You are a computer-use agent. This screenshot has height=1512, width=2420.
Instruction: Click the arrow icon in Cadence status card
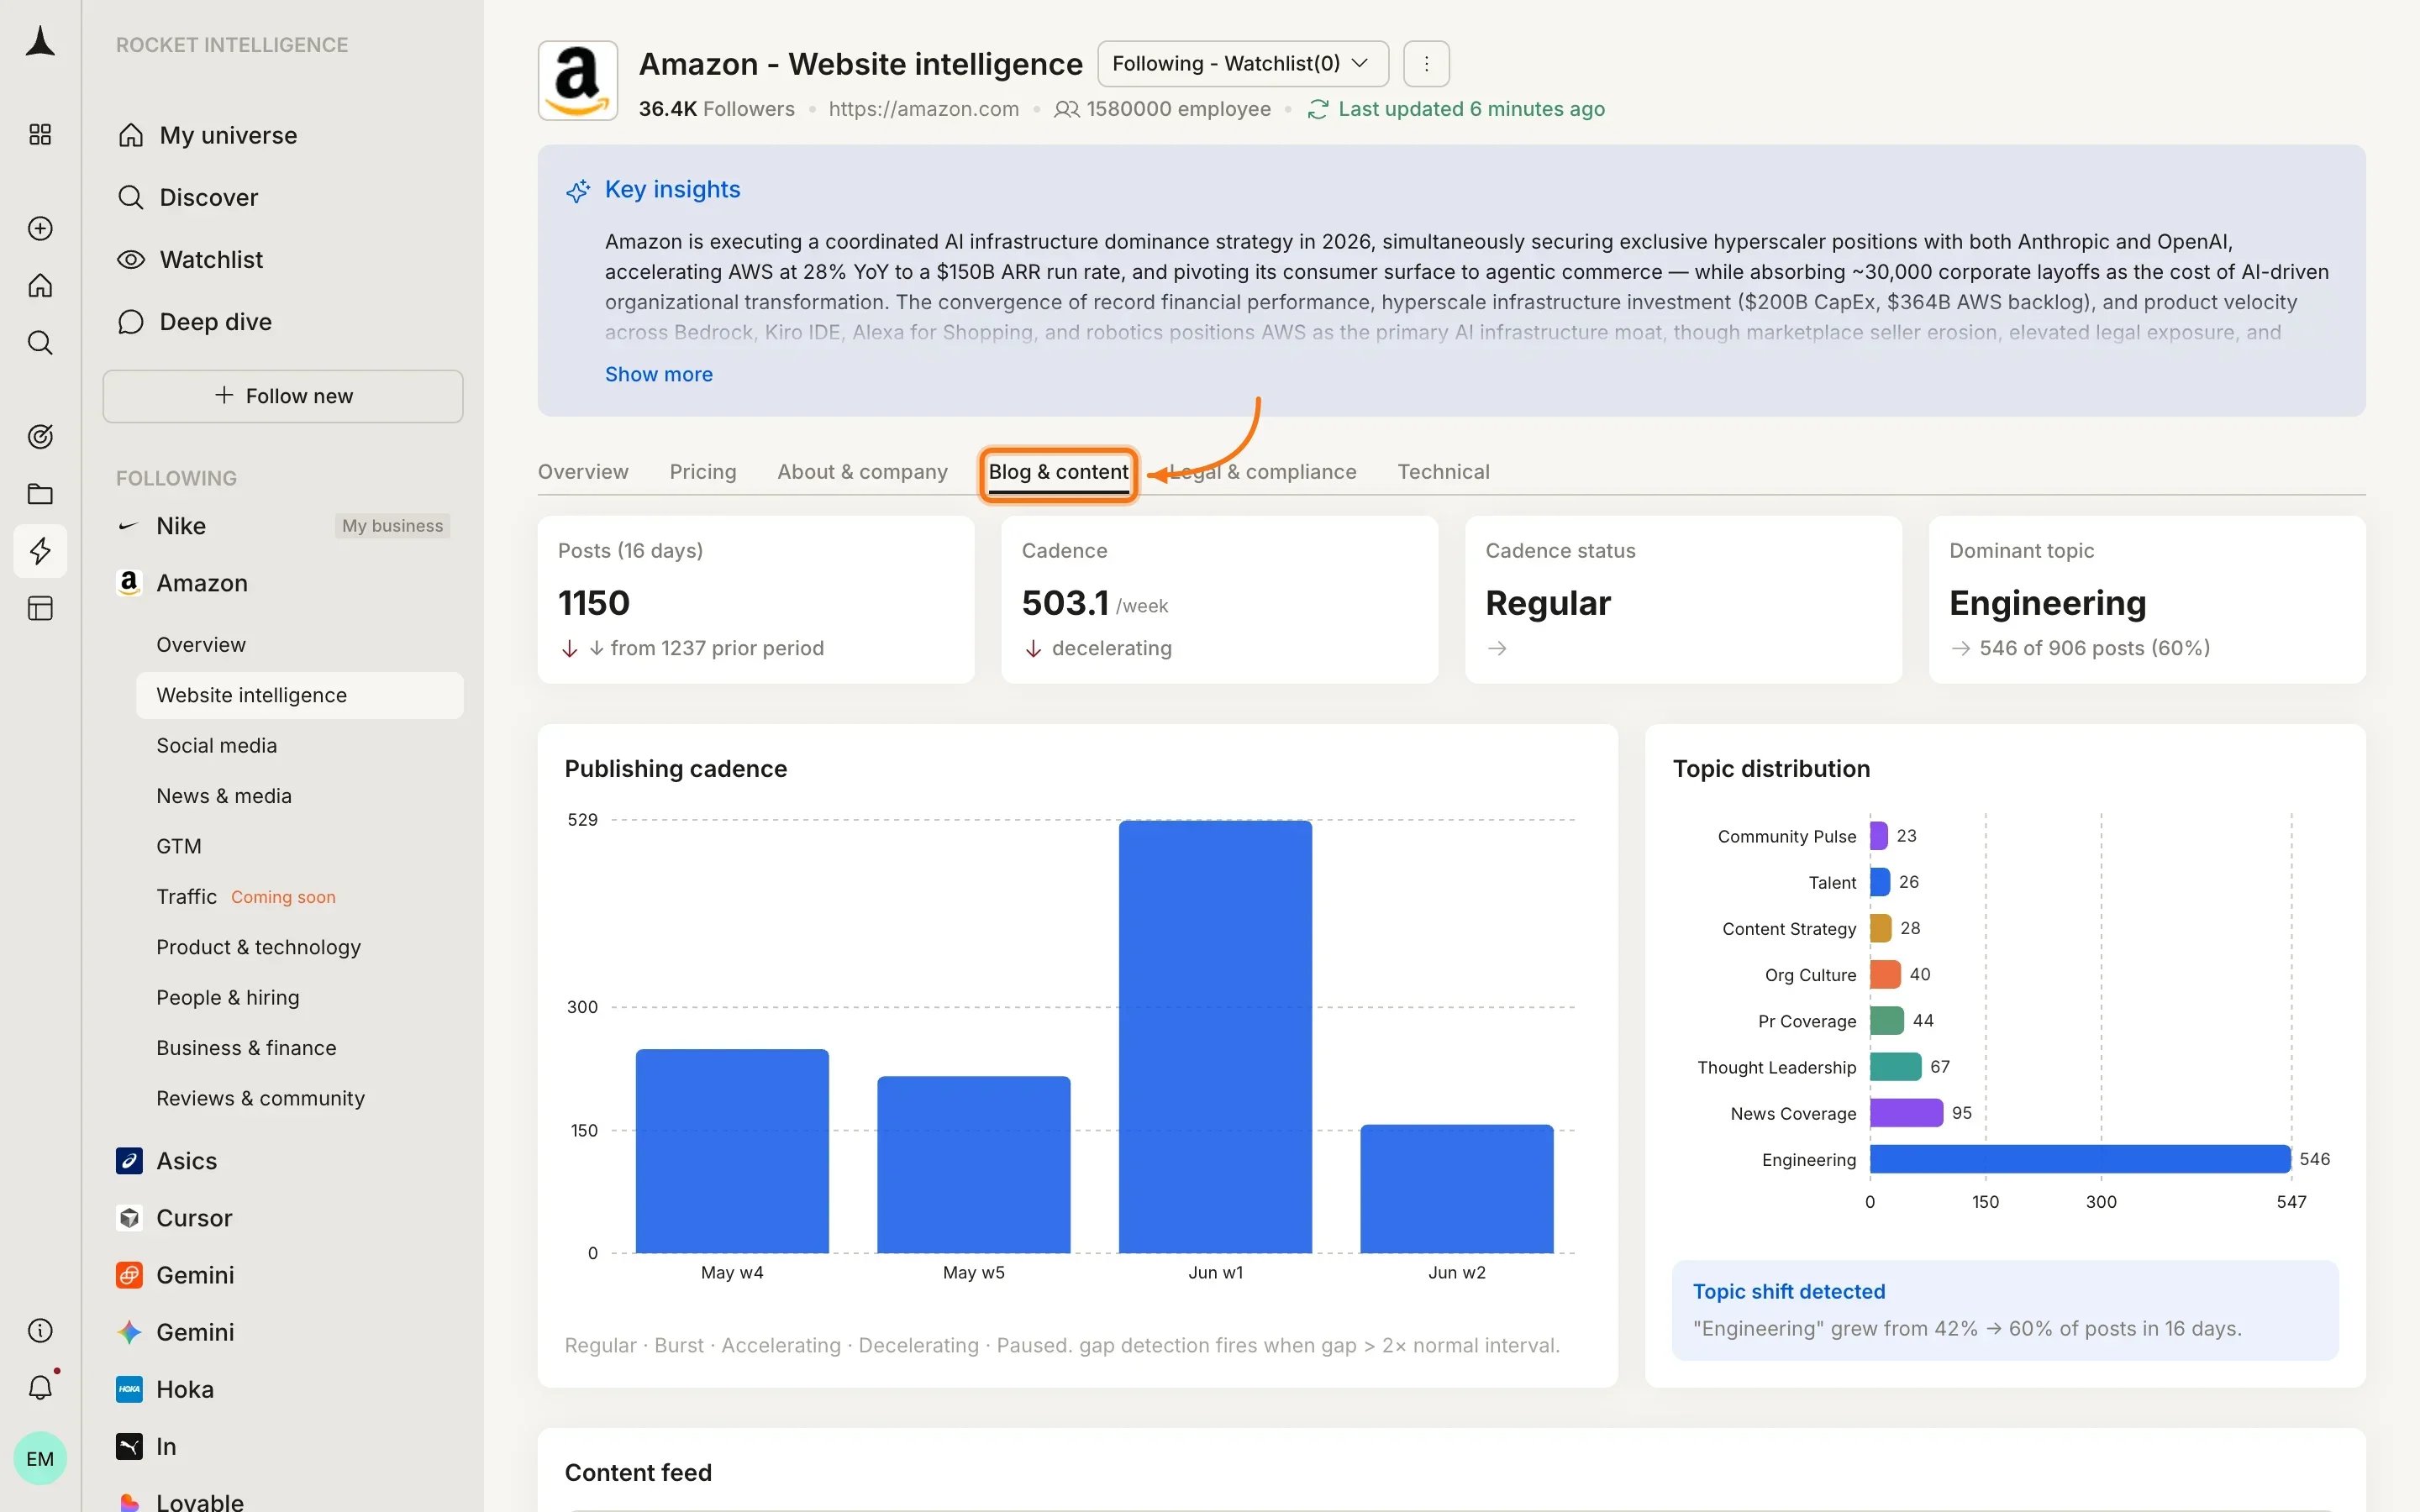(1497, 648)
